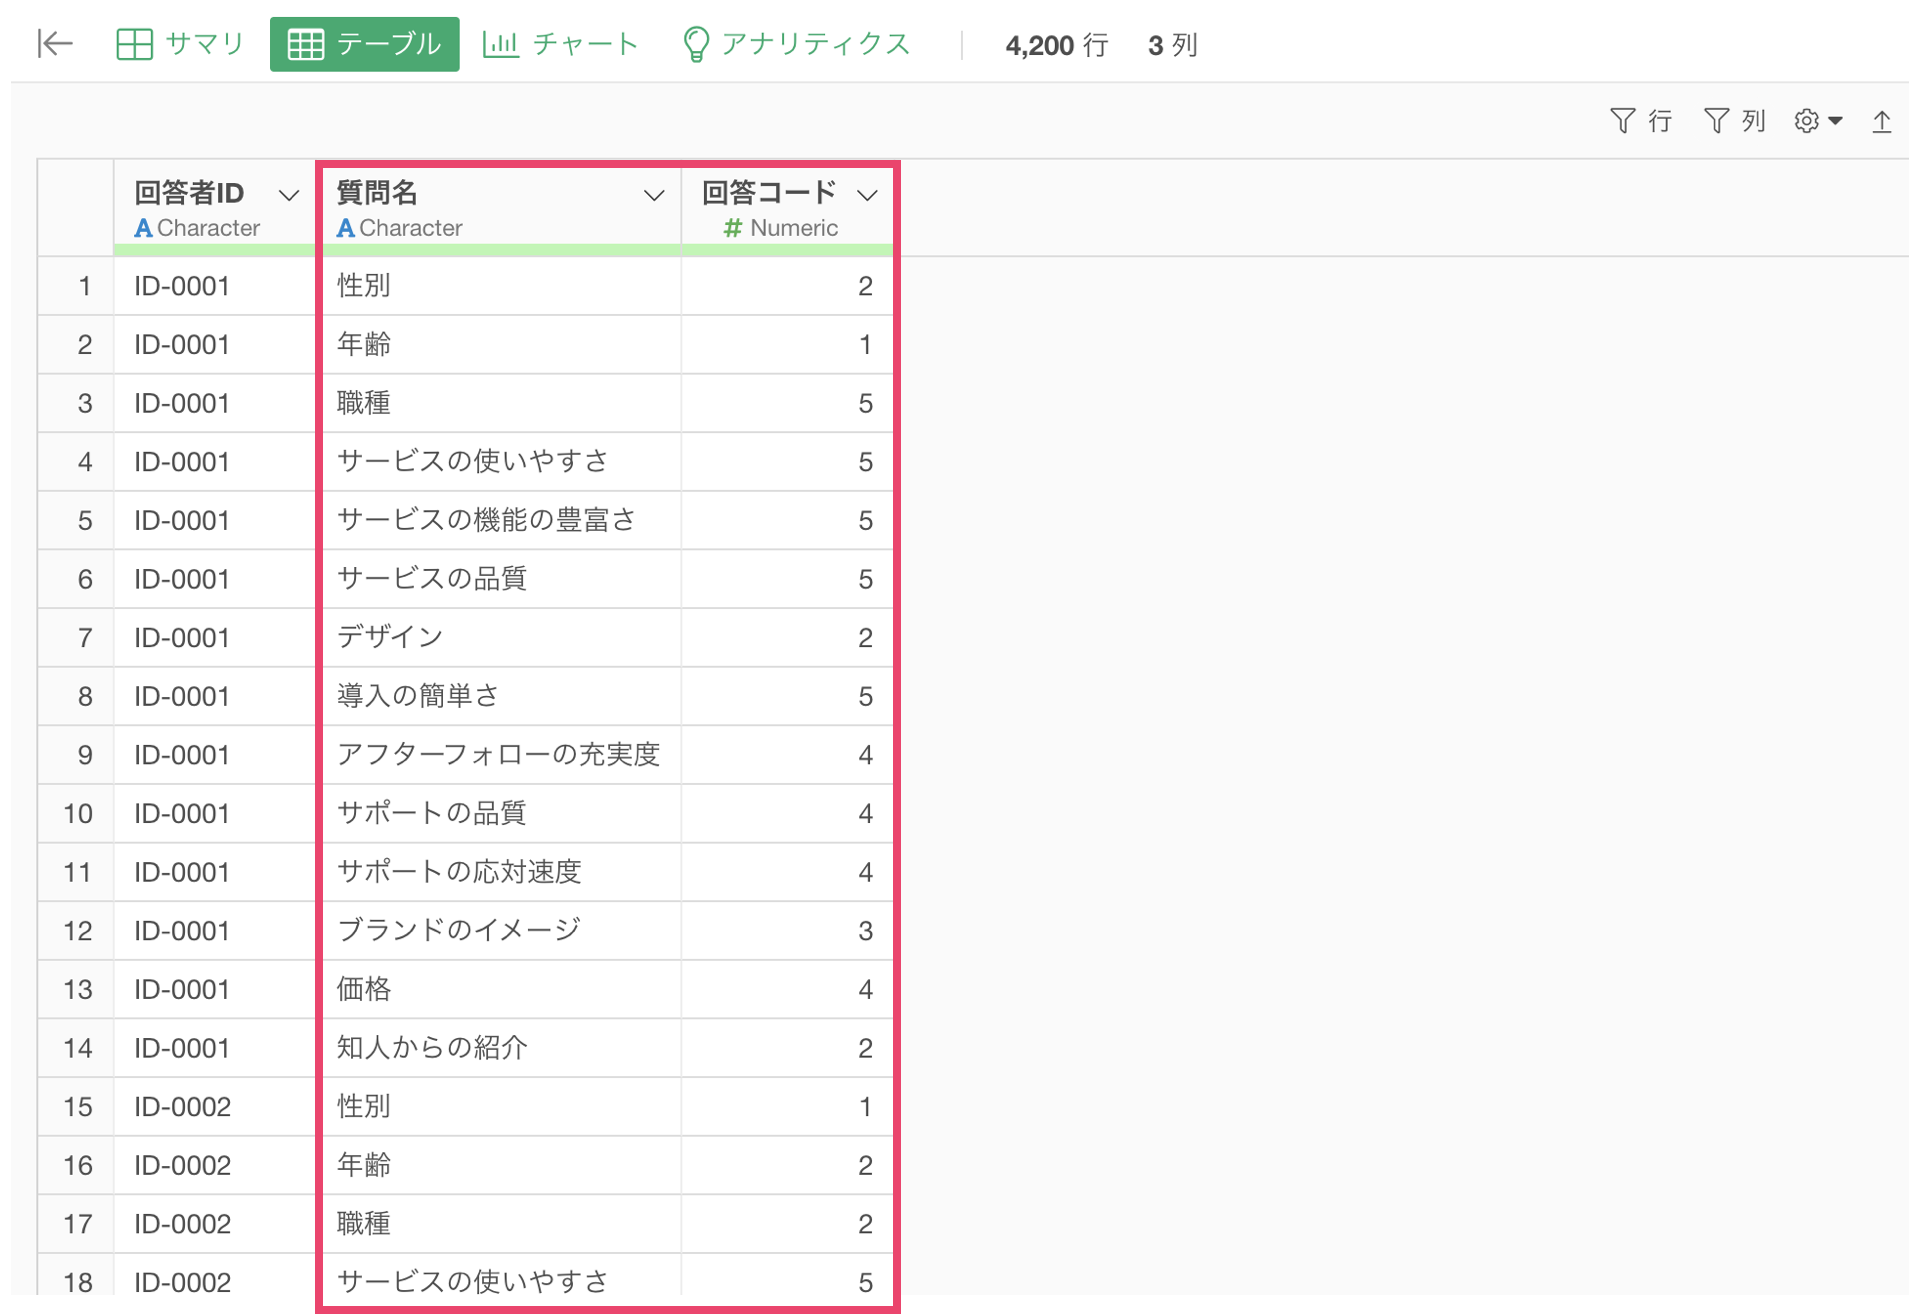Open the gear settings dropdown

pyautogui.click(x=1817, y=121)
